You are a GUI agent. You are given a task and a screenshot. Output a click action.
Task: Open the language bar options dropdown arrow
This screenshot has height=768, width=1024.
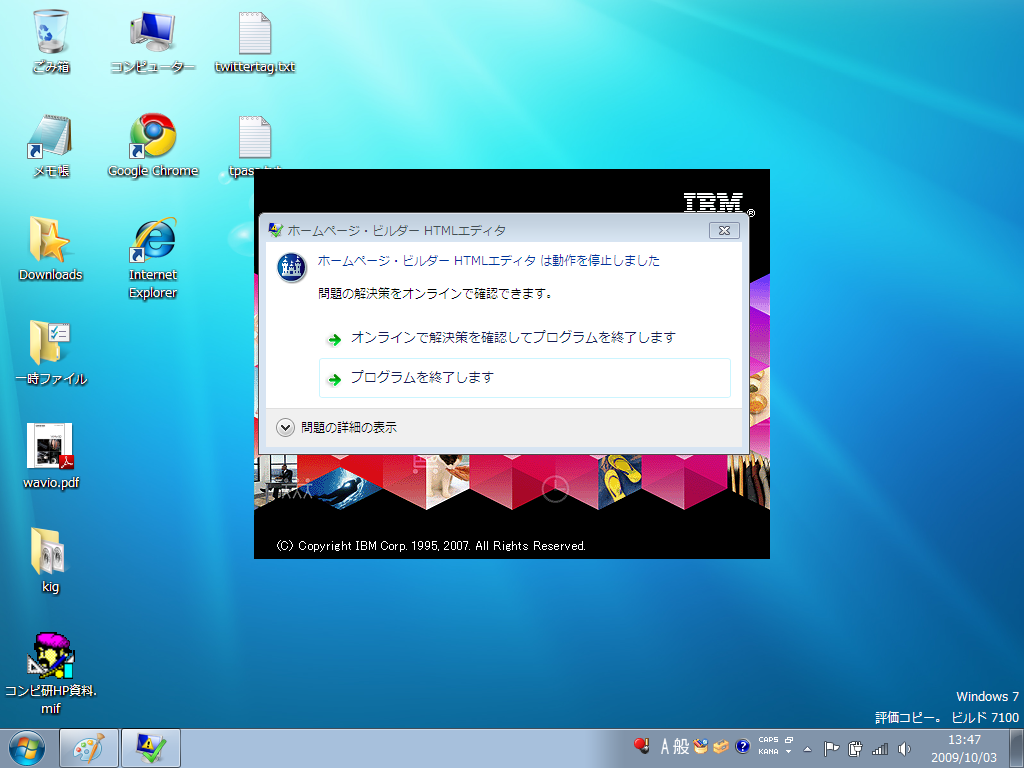point(789,752)
